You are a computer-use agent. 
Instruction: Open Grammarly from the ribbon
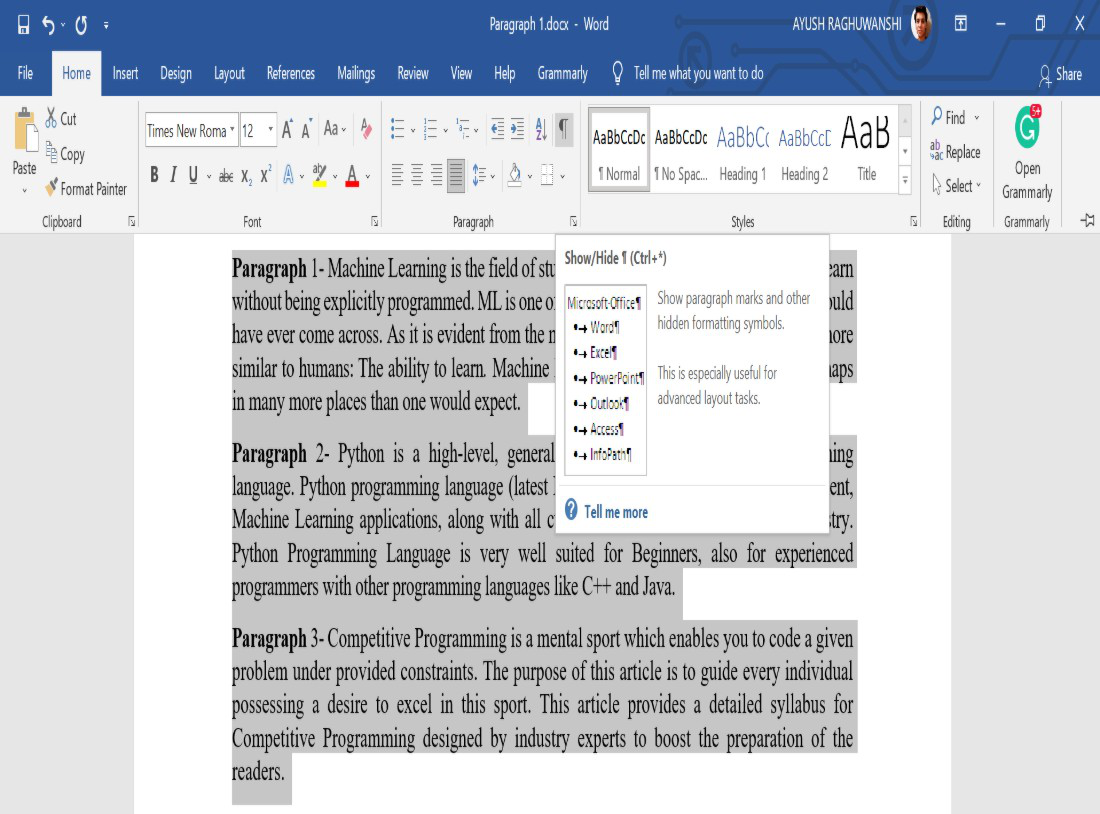click(x=1027, y=153)
